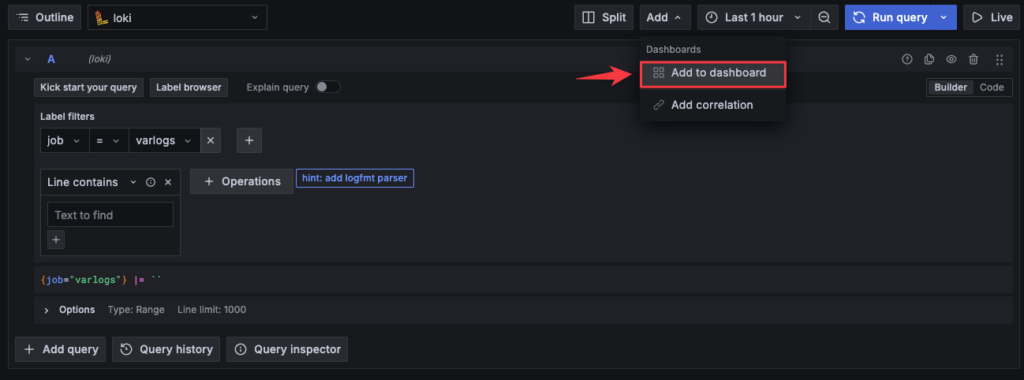Delete query A with trash icon
The image size is (1024, 380).
pos(974,59)
